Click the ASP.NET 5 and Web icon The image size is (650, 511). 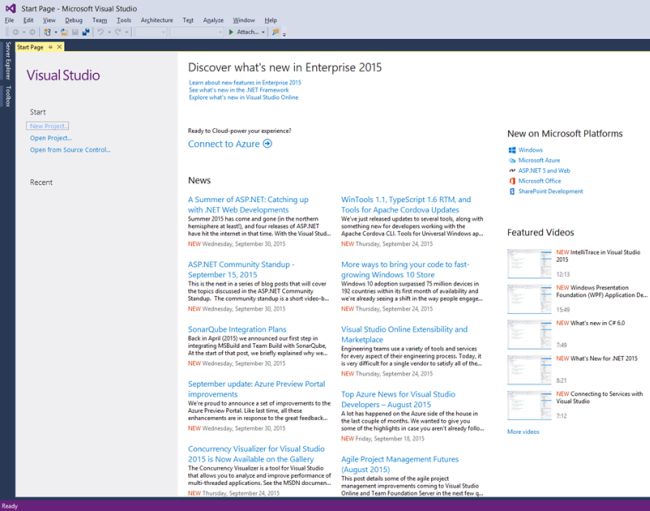click(512, 171)
